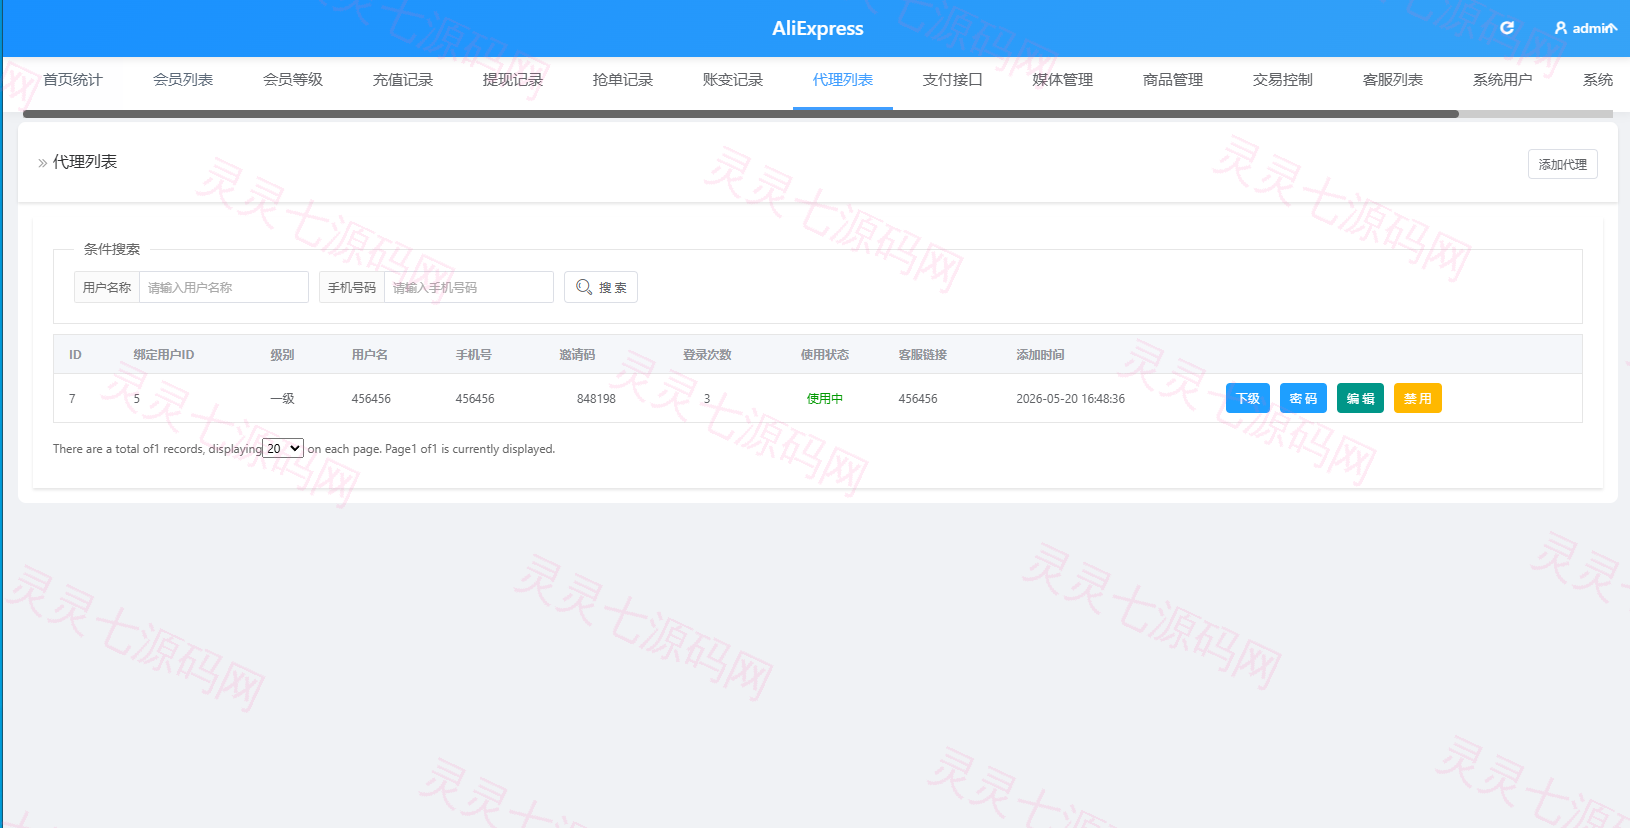This screenshot has width=1630, height=828.
Task: Click the green 编辑 button
Action: click(x=1360, y=398)
